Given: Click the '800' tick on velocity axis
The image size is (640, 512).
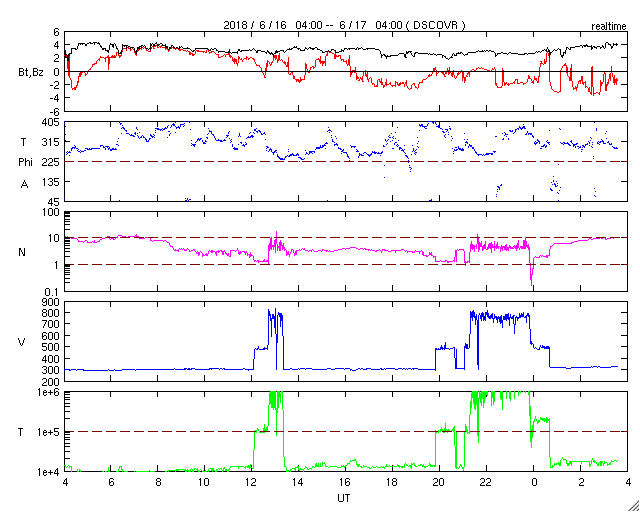Looking at the screenshot, I should pos(52,313).
